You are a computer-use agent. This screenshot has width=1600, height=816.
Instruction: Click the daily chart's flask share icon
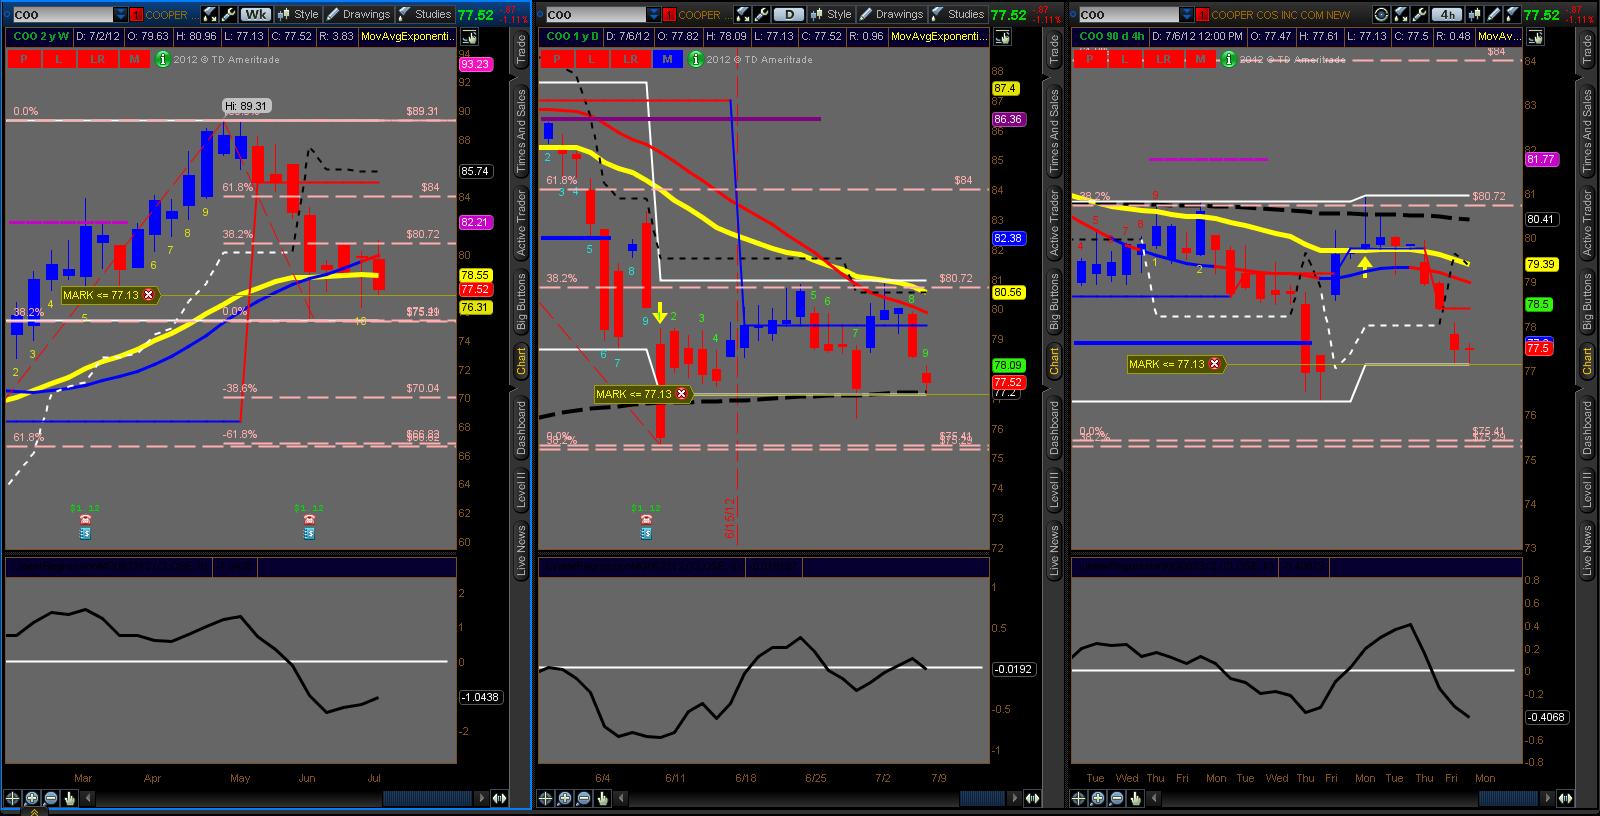743,15
